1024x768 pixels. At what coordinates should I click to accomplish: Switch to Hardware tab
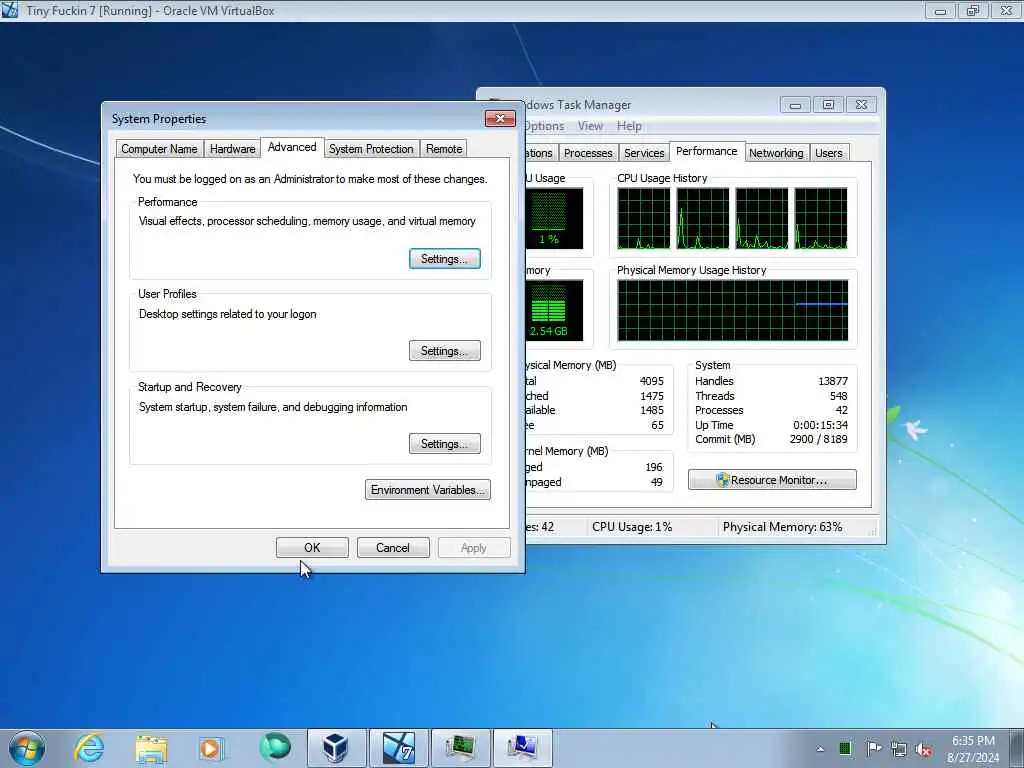pos(232,149)
